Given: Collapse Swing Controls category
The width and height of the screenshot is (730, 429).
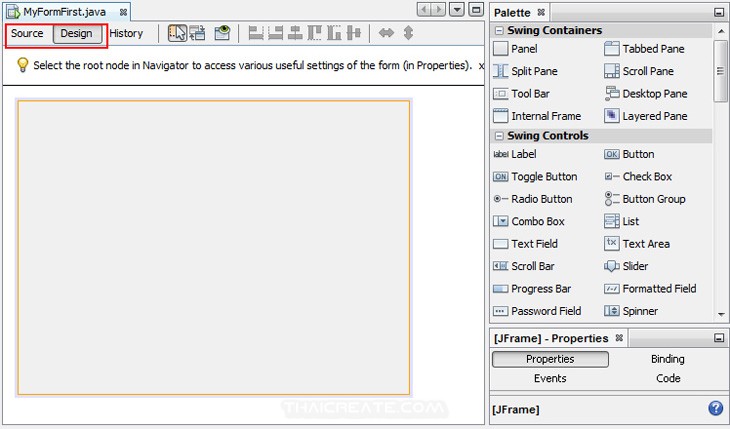Looking at the screenshot, I should [x=499, y=136].
